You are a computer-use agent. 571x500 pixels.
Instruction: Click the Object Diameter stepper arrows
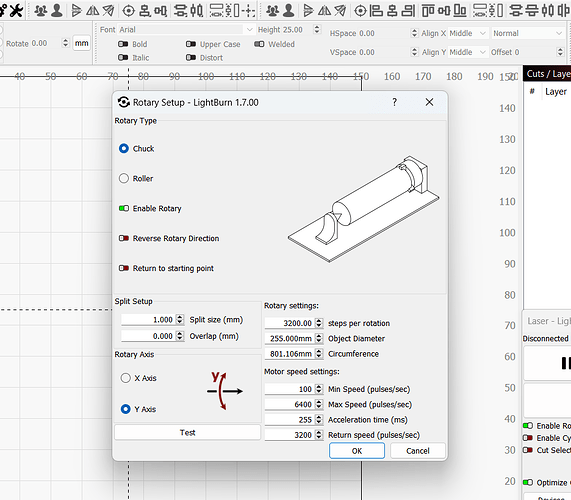[319, 338]
